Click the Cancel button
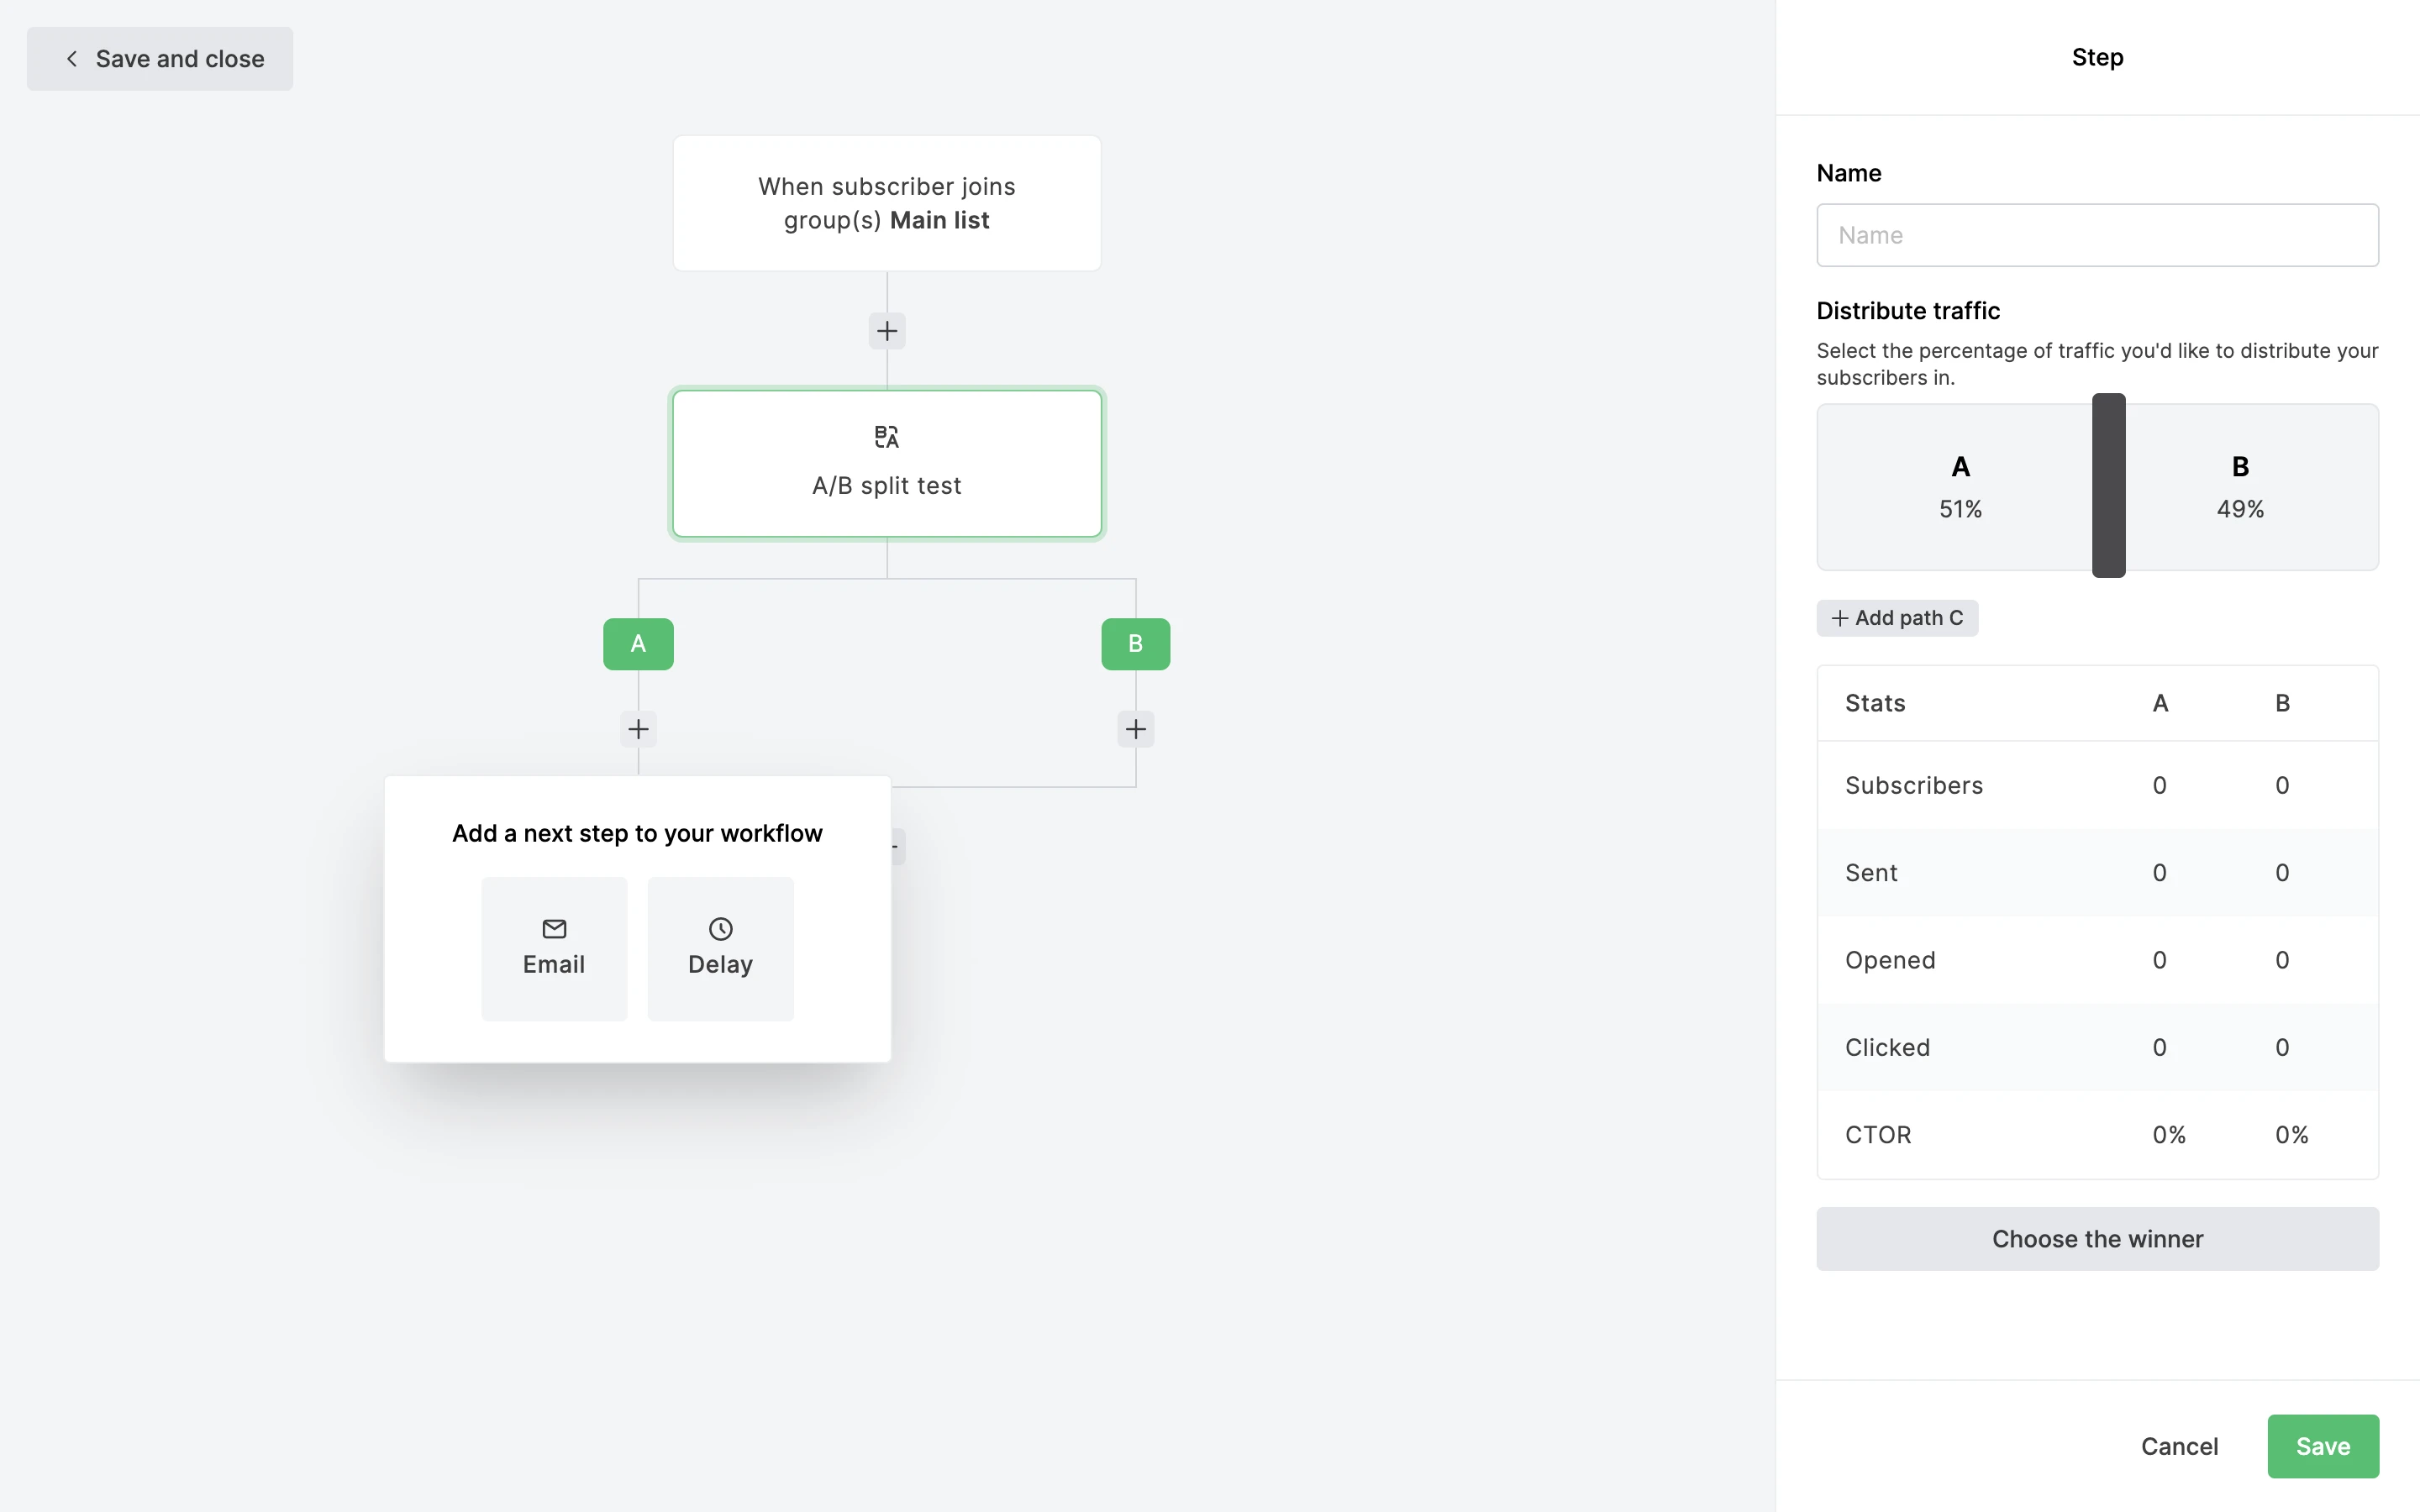 pos(2178,1446)
